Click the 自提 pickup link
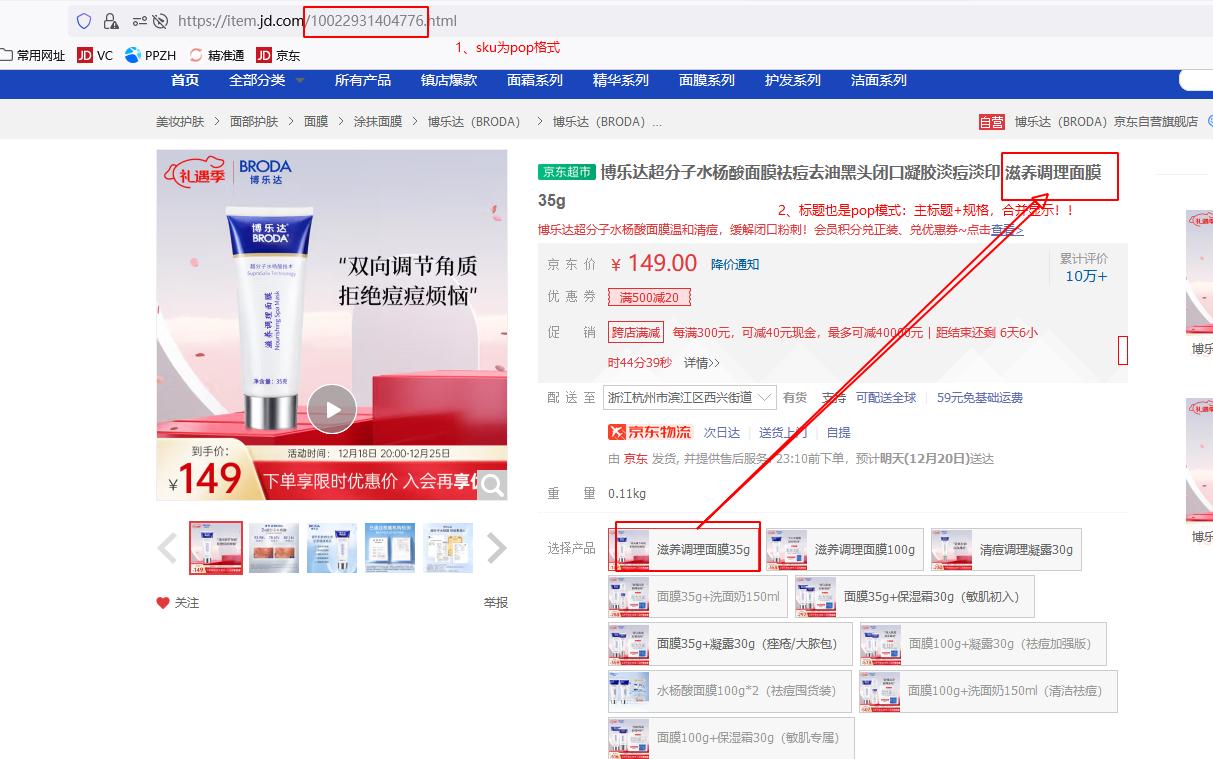Viewport: 1213px width, 759px height. pyautogui.click(x=838, y=432)
